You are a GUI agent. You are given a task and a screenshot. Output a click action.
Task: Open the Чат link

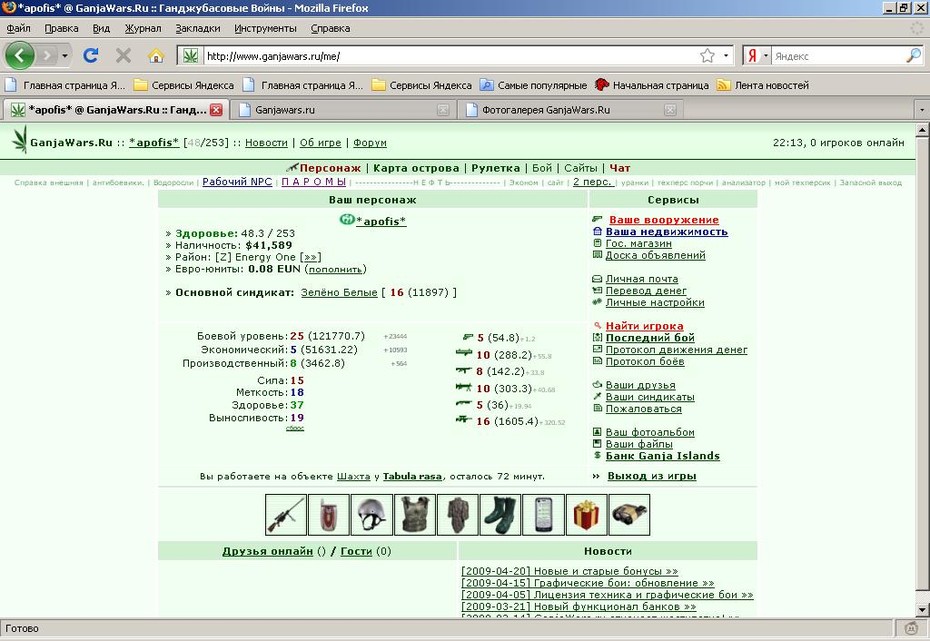coord(620,168)
